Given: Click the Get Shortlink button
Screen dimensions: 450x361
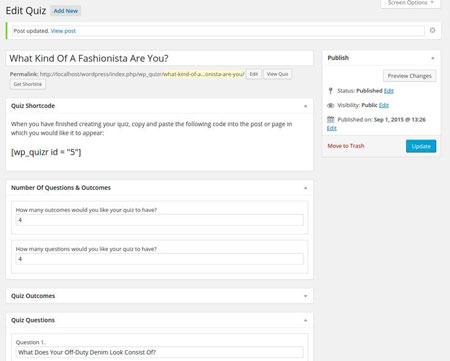Looking at the screenshot, I should click(x=28, y=84).
